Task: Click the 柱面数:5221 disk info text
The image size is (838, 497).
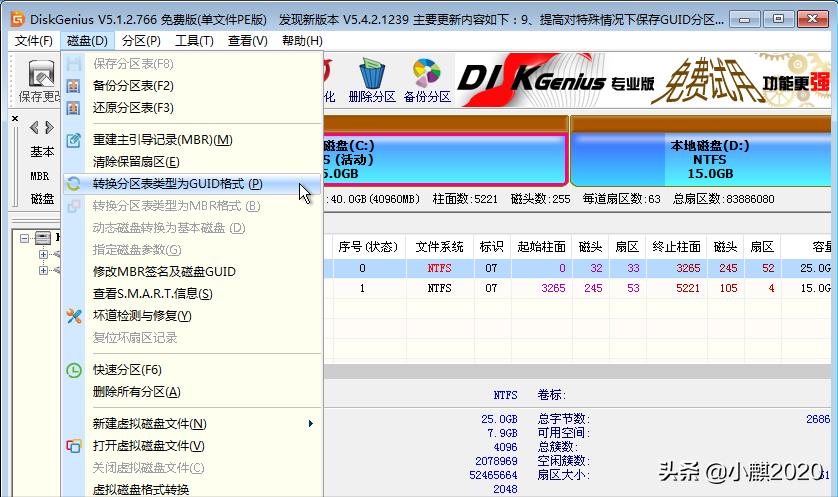Action: (465, 199)
